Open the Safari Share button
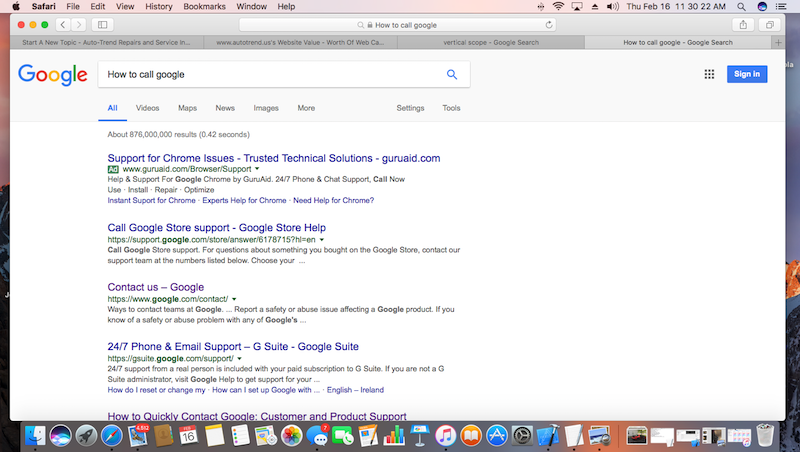The image size is (800, 452). click(743, 24)
